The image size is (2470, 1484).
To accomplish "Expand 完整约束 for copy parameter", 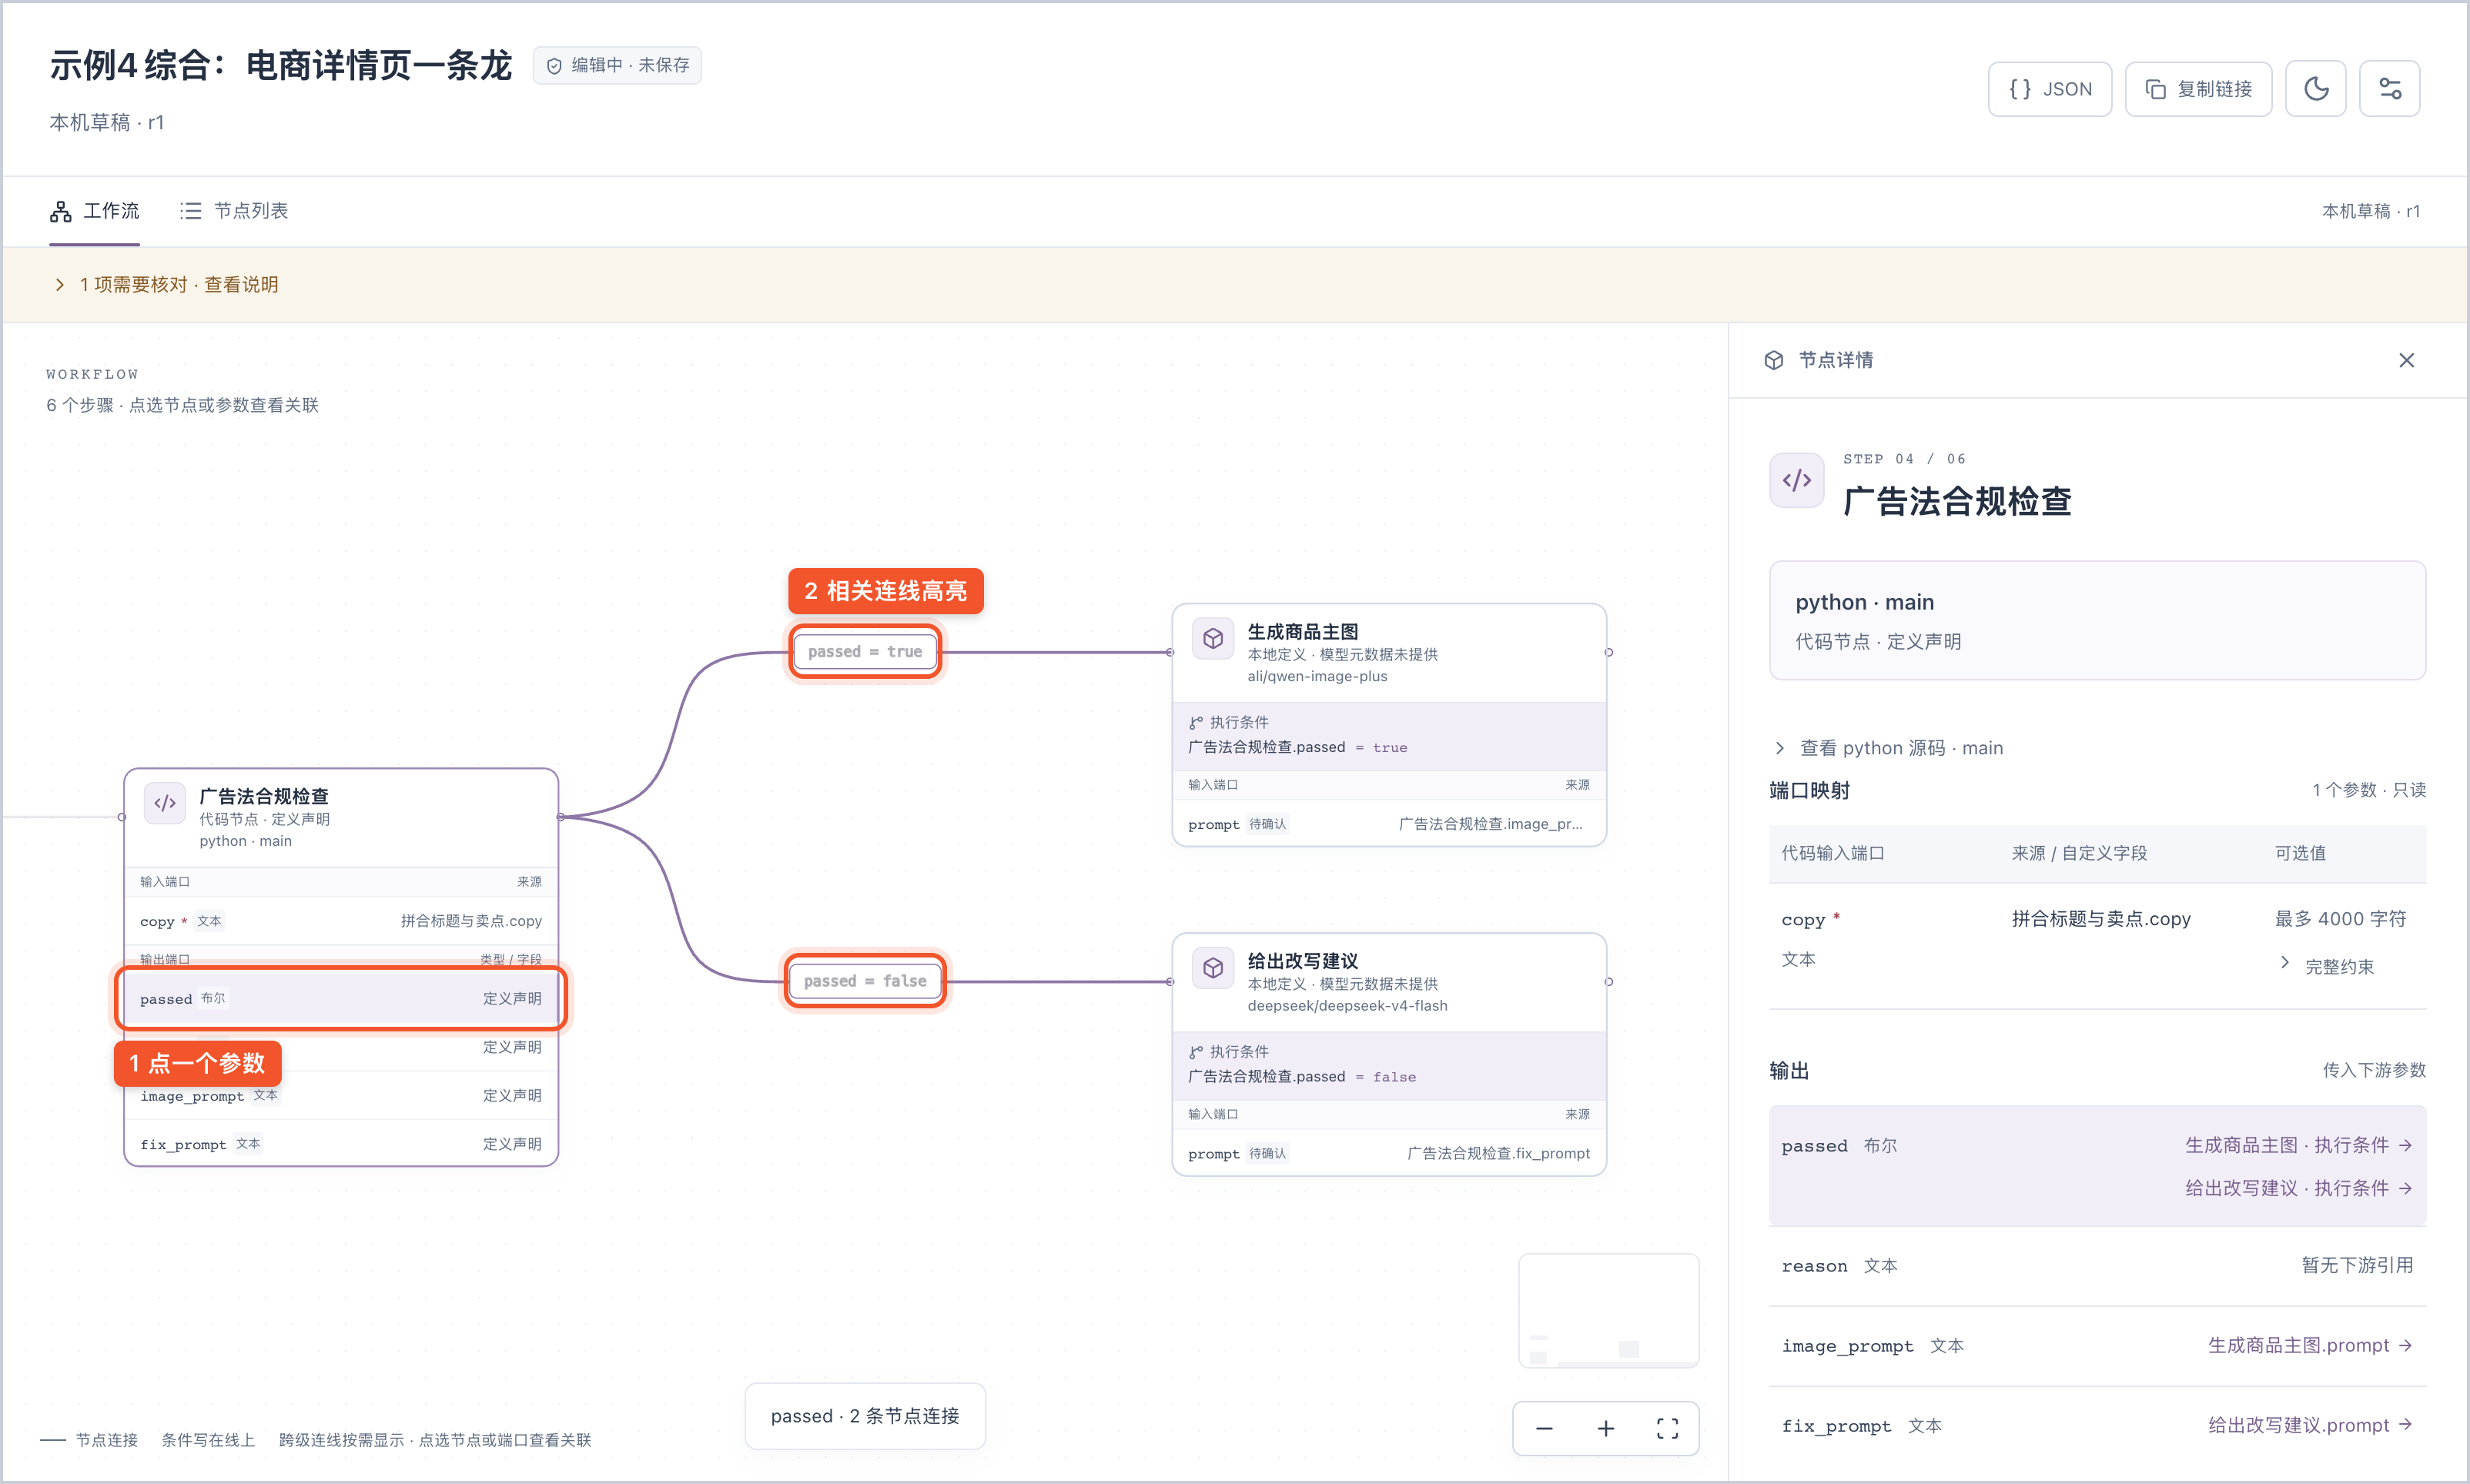I will tap(2327, 966).
